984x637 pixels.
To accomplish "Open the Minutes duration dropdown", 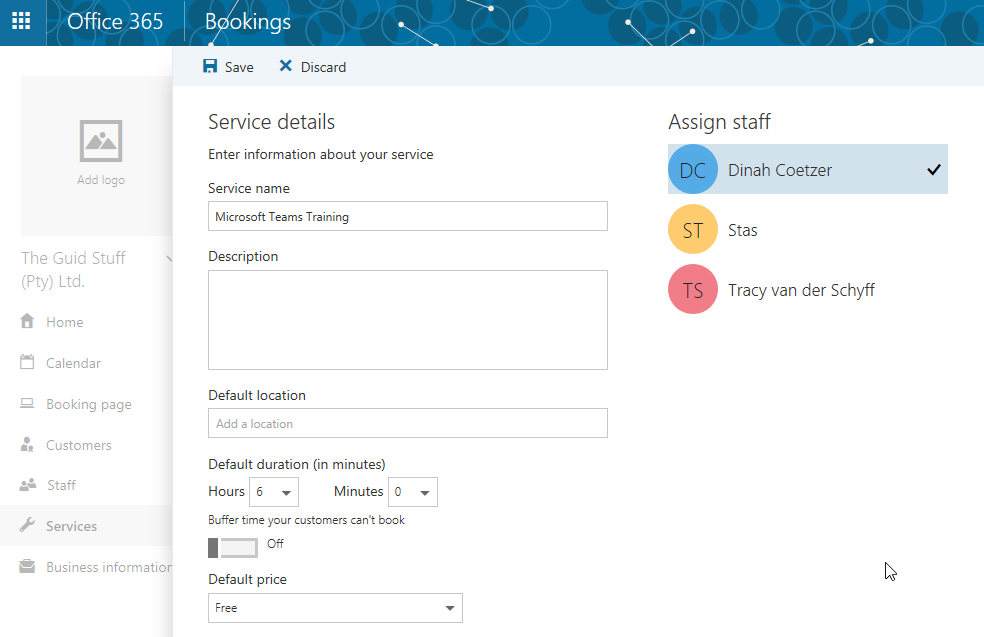I will coord(412,492).
